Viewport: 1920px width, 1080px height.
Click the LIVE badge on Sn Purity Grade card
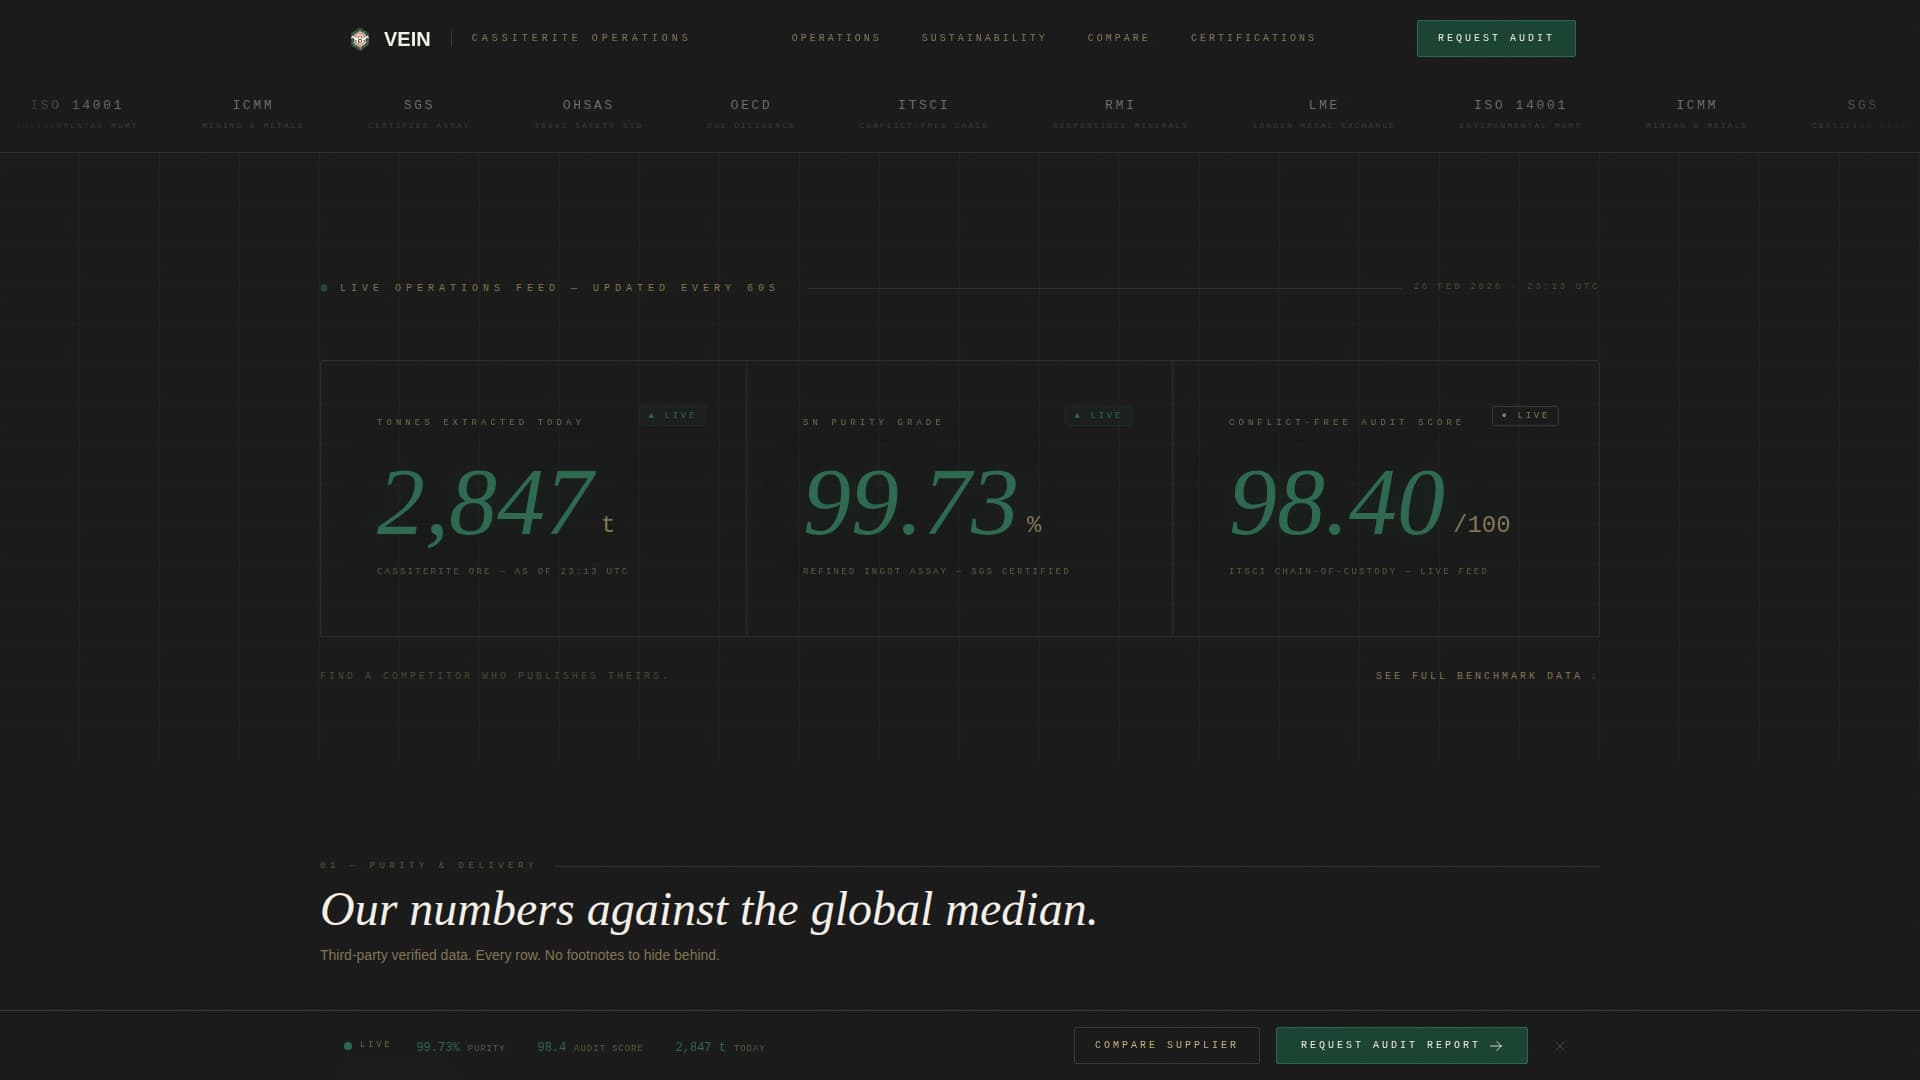1098,415
